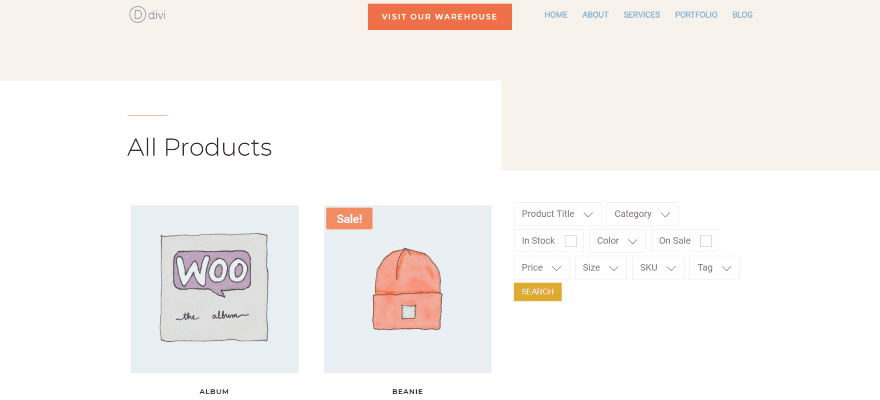The image size is (880, 400).
Task: Click the Divi logo icon
Action: coord(138,15)
